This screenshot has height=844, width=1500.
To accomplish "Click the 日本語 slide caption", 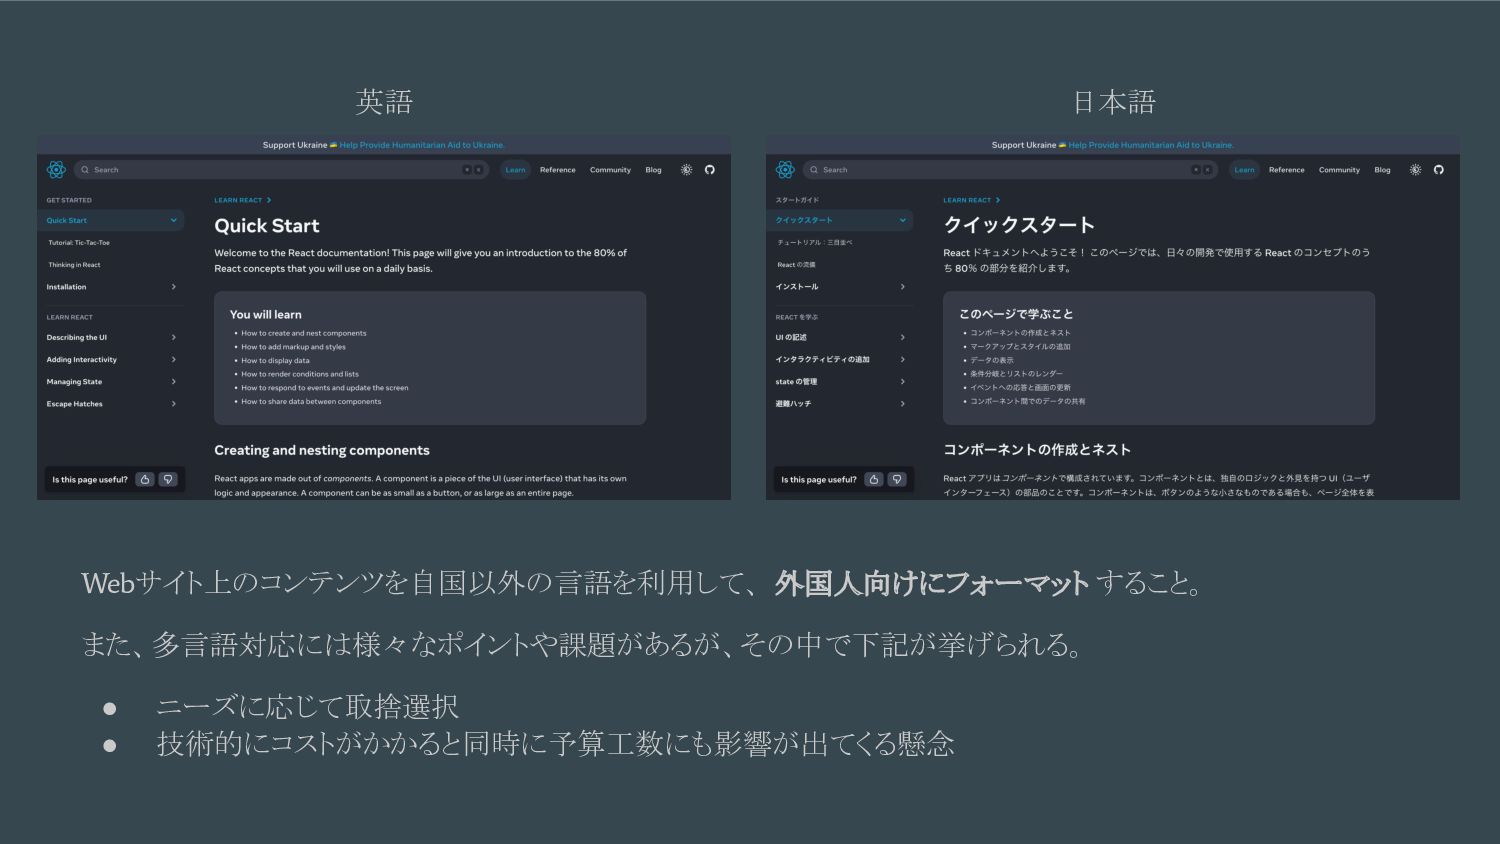I will click(x=1114, y=101).
